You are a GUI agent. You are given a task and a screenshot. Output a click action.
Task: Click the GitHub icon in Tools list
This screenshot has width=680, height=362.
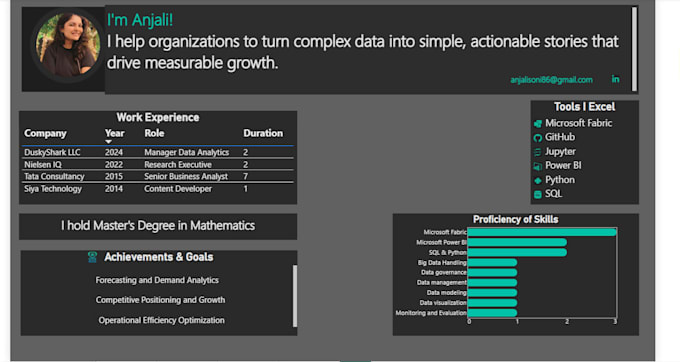(538, 138)
